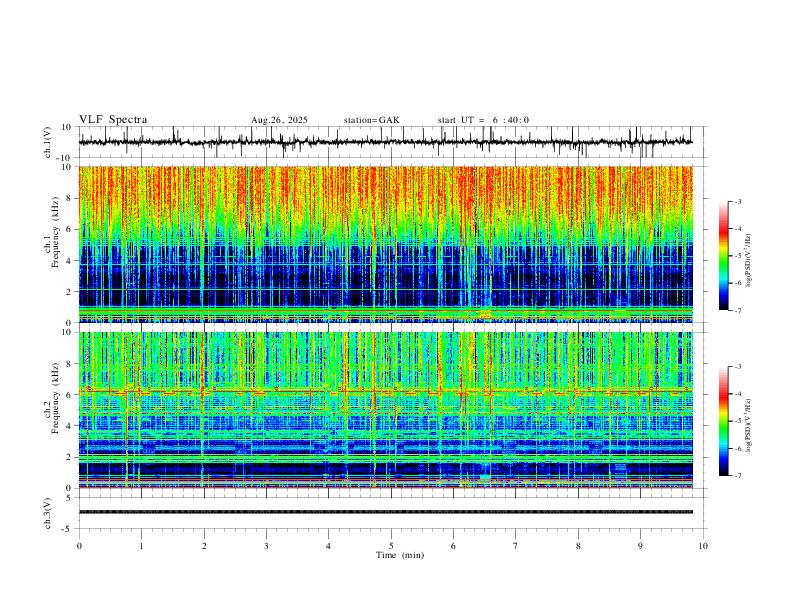Click the time axis tick label '3'
Viewport: 792px width, 612px height.
point(266,546)
